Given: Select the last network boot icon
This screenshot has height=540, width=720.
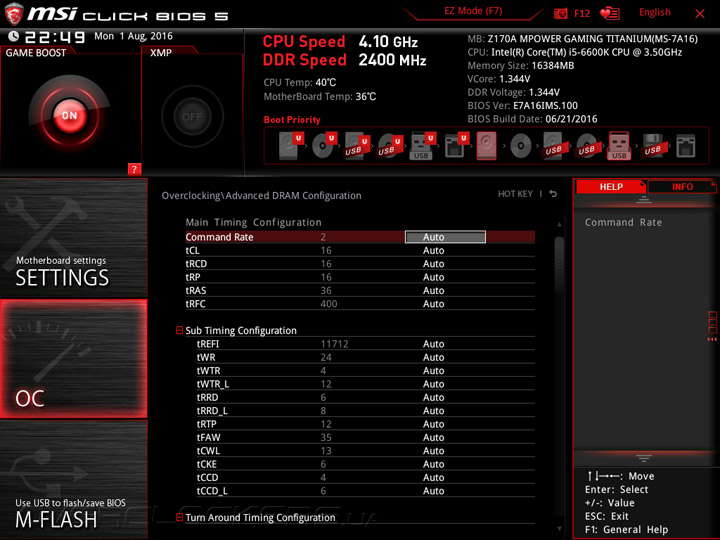Looking at the screenshot, I should (686, 146).
